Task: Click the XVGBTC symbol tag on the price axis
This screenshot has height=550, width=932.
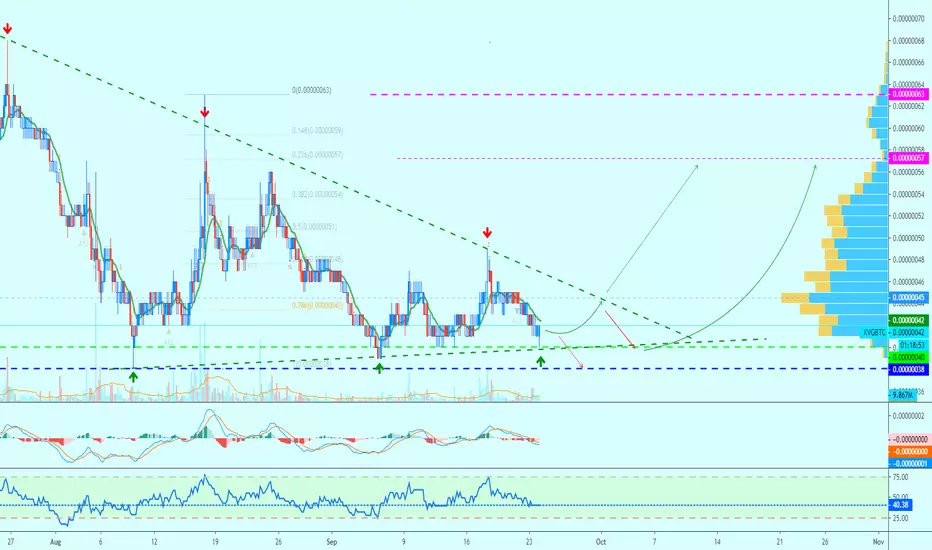Action: pyautogui.click(x=874, y=332)
